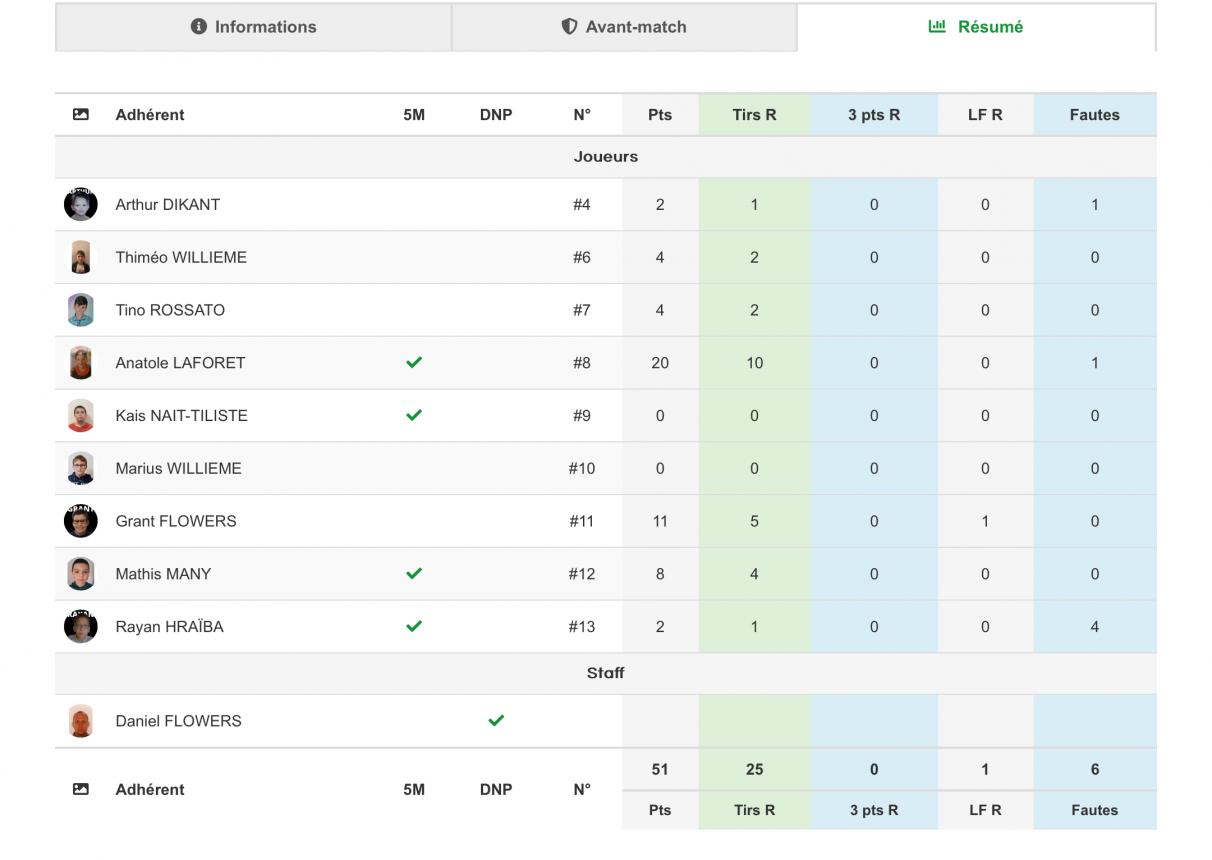Click the Pts column header
This screenshot has height=860, width=1212.
coord(660,115)
